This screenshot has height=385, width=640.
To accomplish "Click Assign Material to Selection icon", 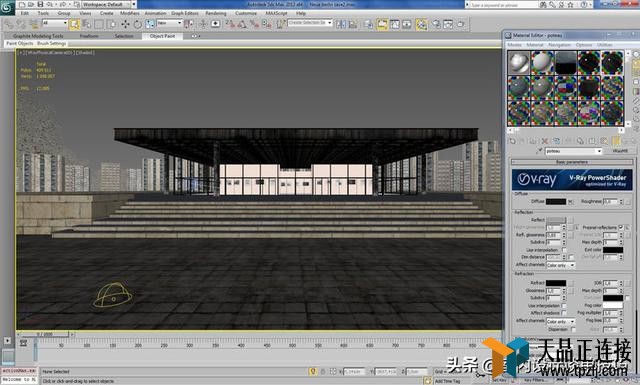I will click(x=533, y=141).
